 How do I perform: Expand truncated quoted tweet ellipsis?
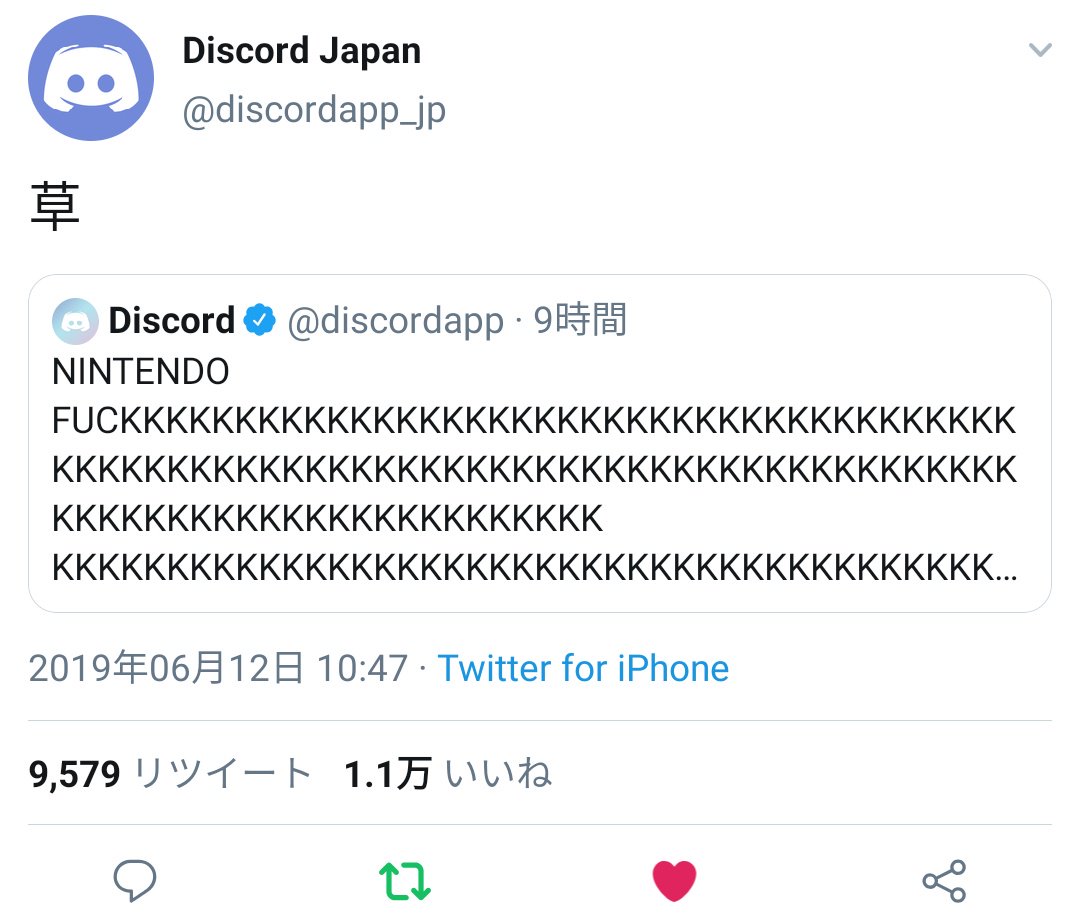(1005, 568)
